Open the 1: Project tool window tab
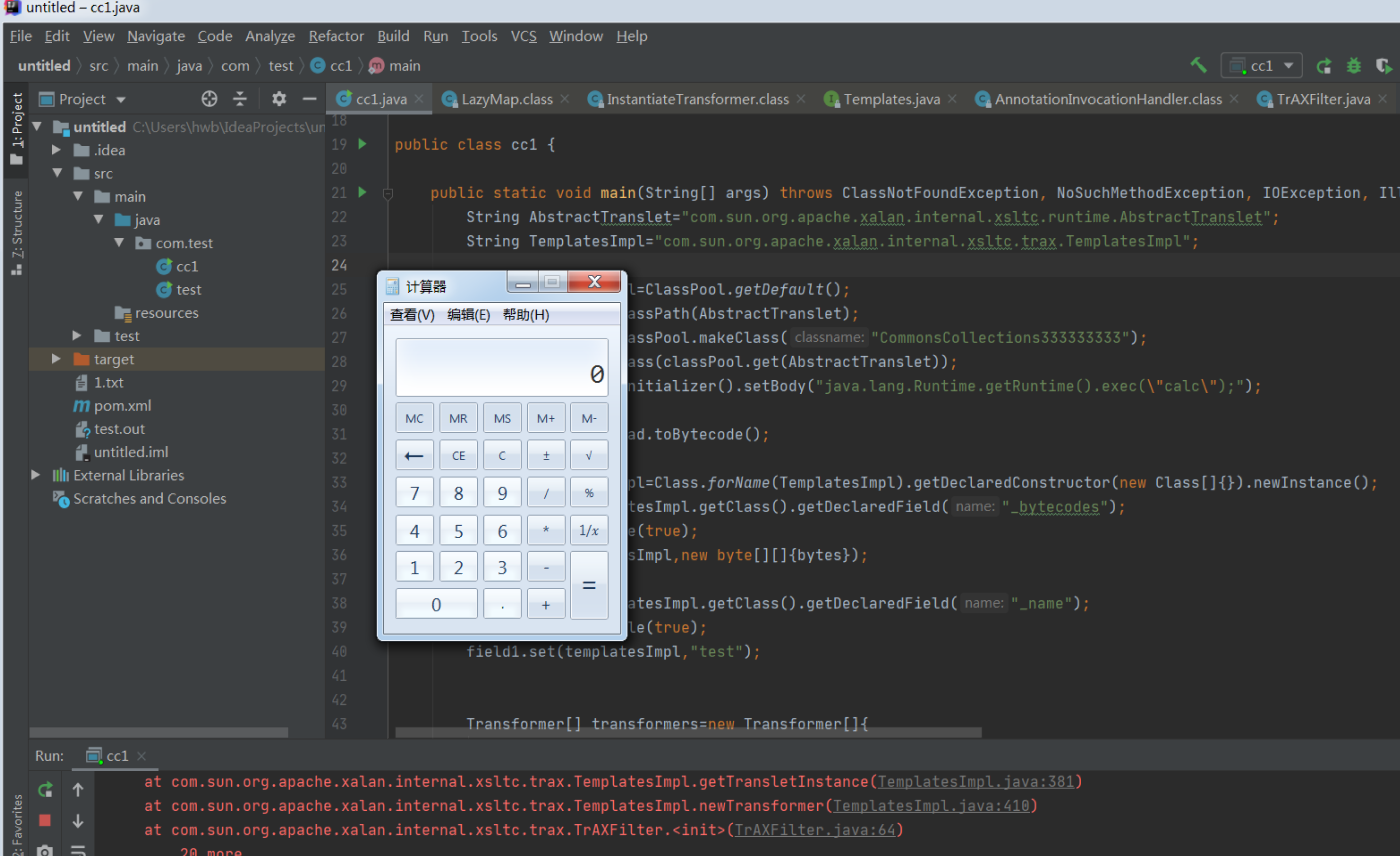The image size is (1400, 856). (x=15, y=128)
